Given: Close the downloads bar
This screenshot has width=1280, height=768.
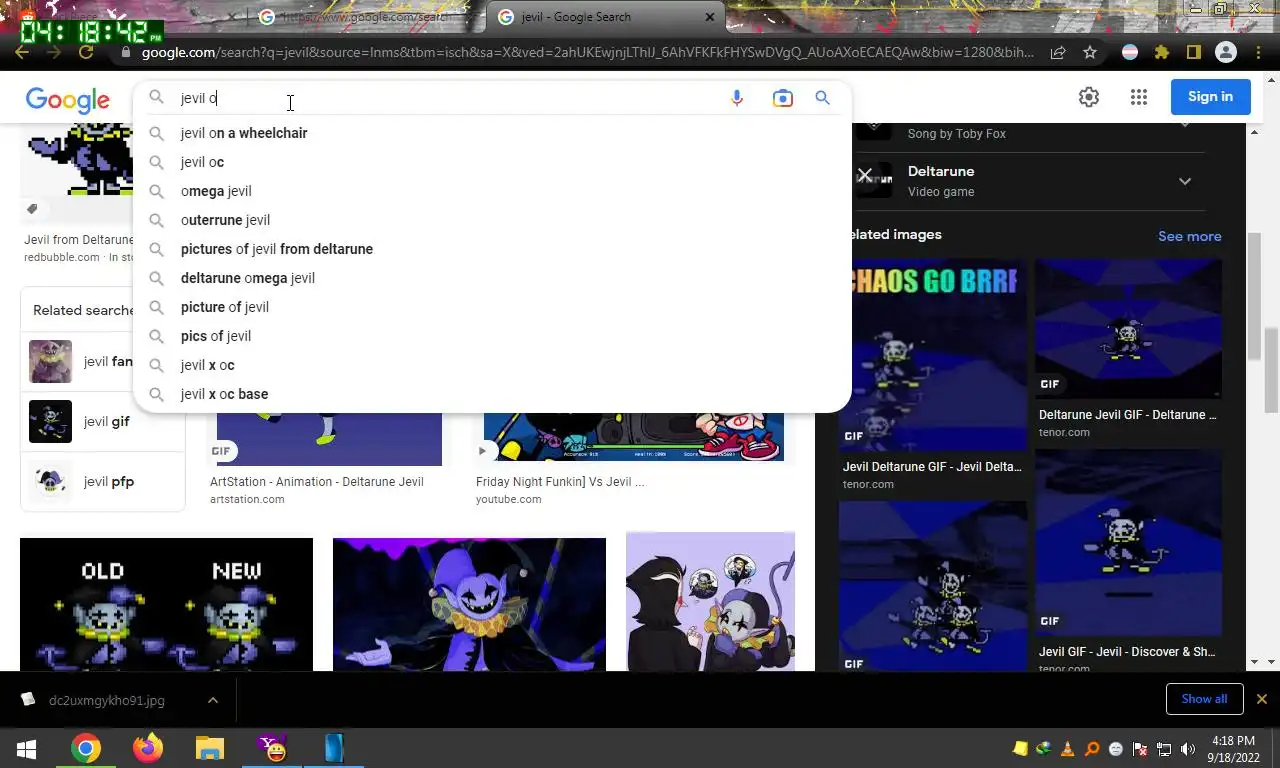Looking at the screenshot, I should (1262, 699).
